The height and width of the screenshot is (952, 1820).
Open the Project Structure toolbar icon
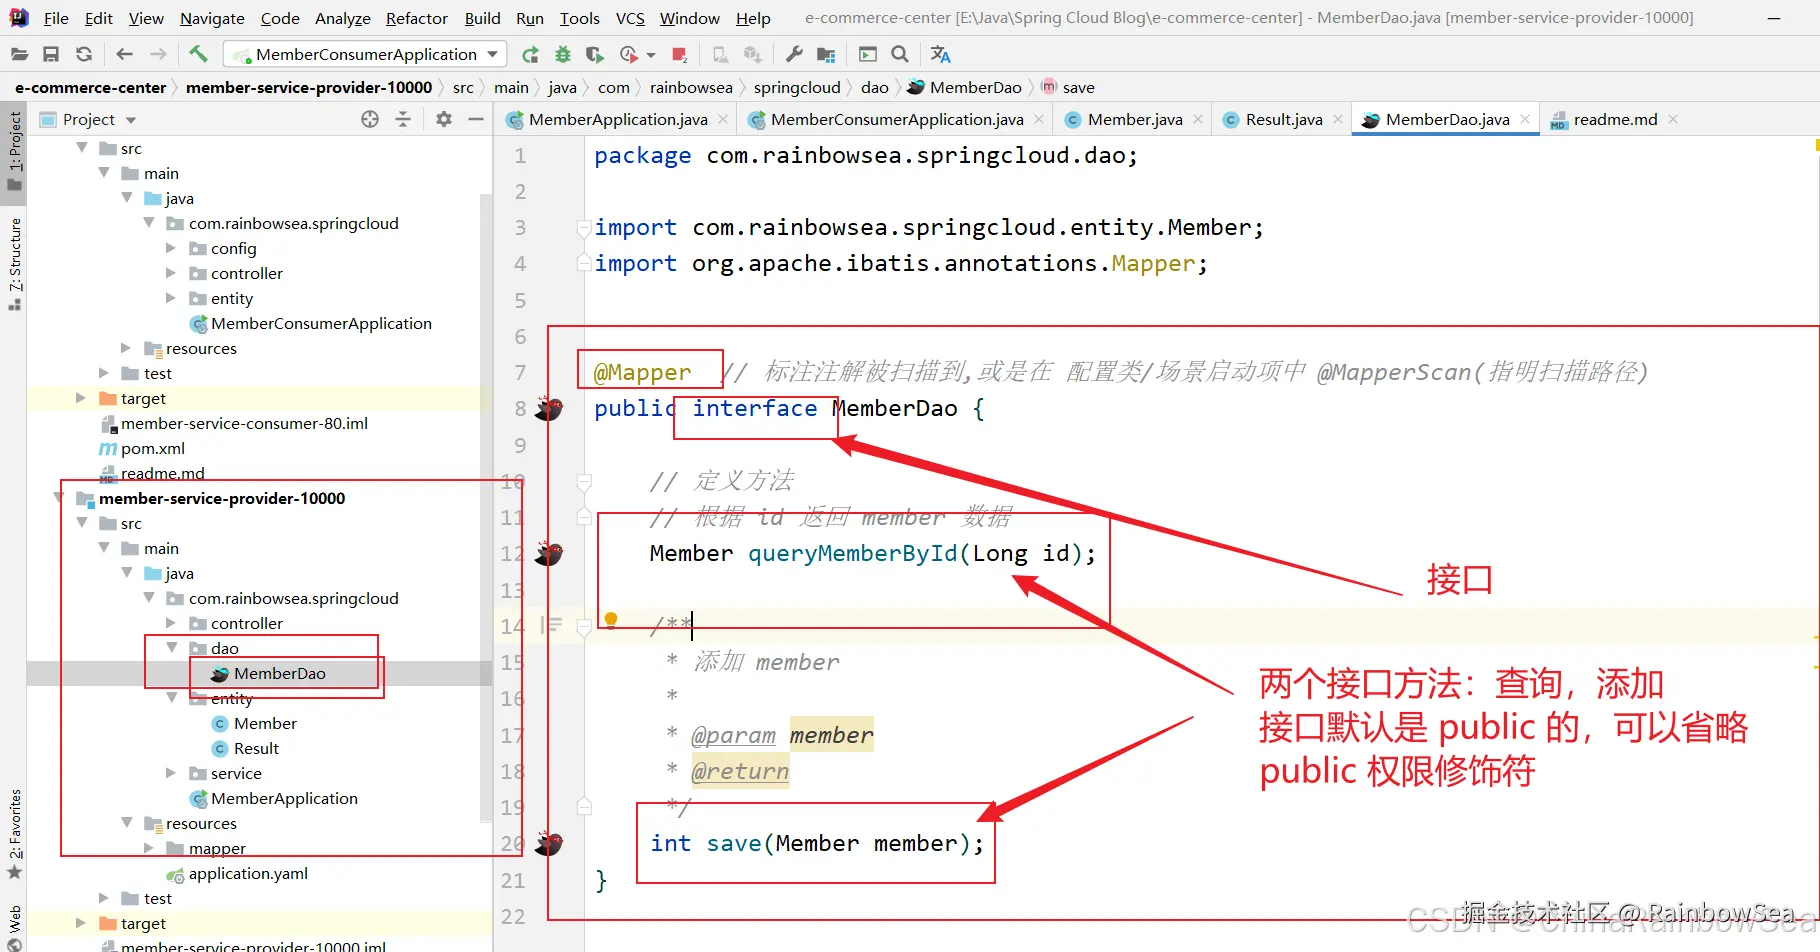(x=826, y=54)
